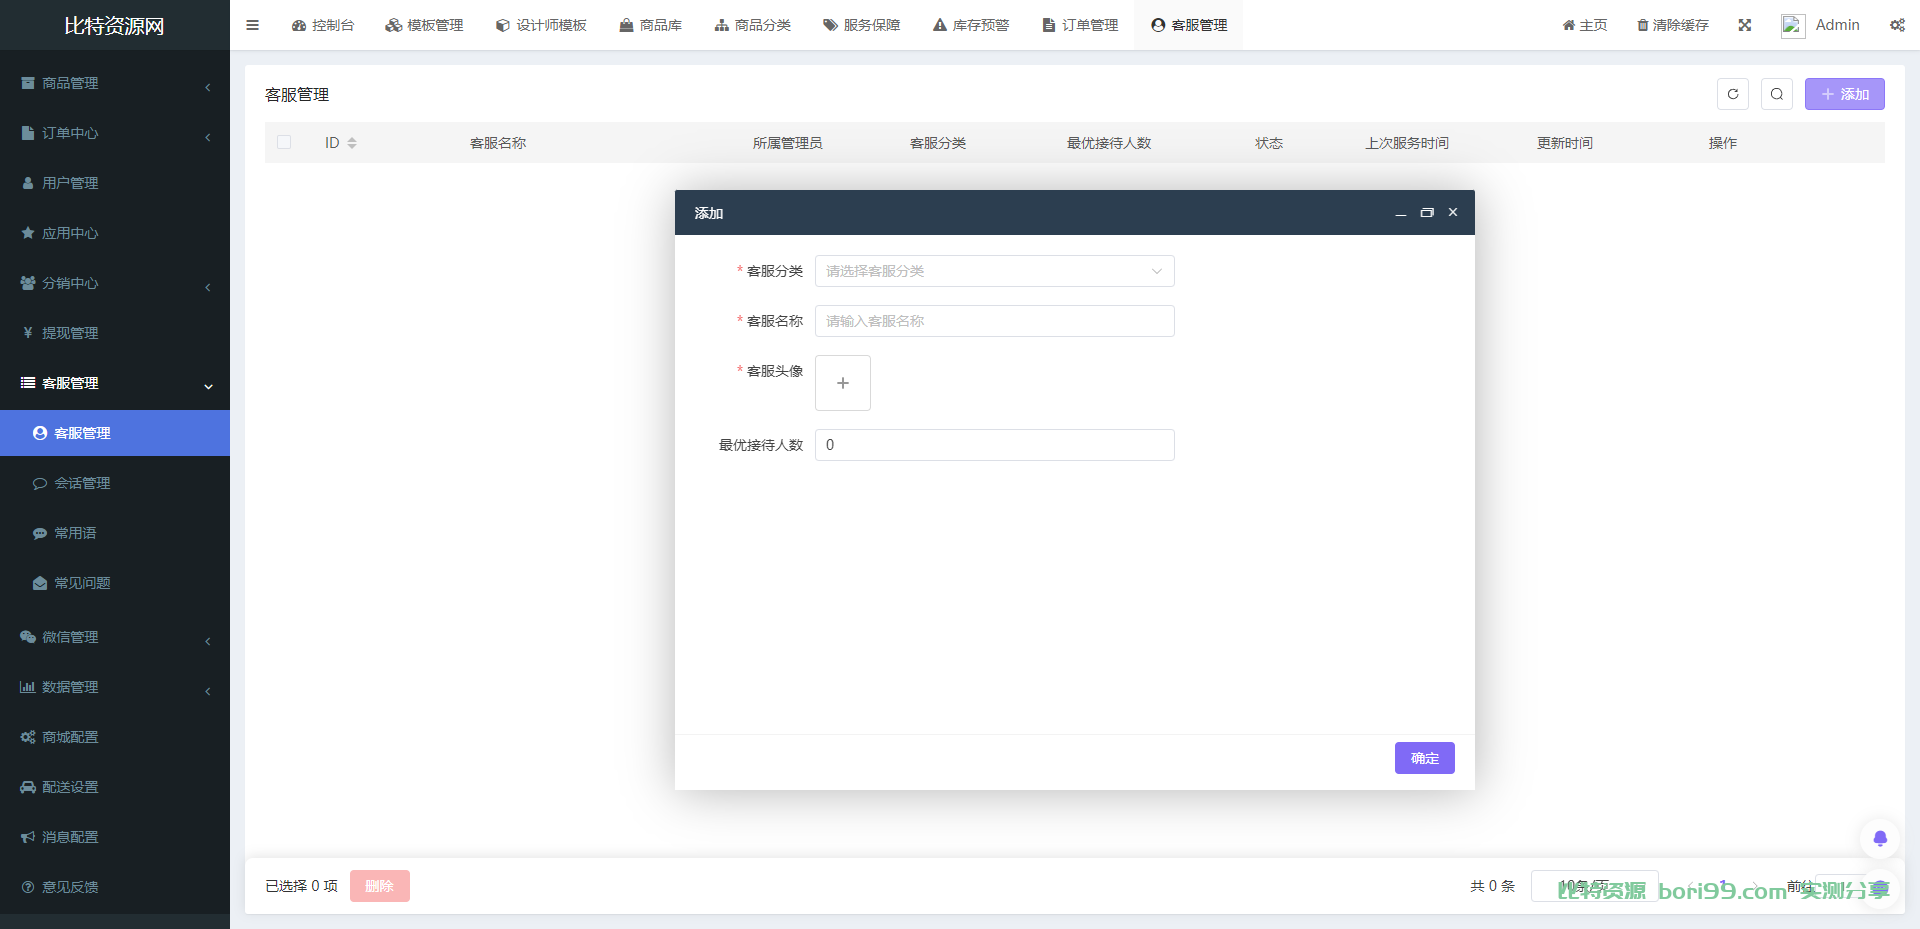Open 会话管理 submenu item
Image resolution: width=1920 pixels, height=929 pixels.
click(115, 483)
